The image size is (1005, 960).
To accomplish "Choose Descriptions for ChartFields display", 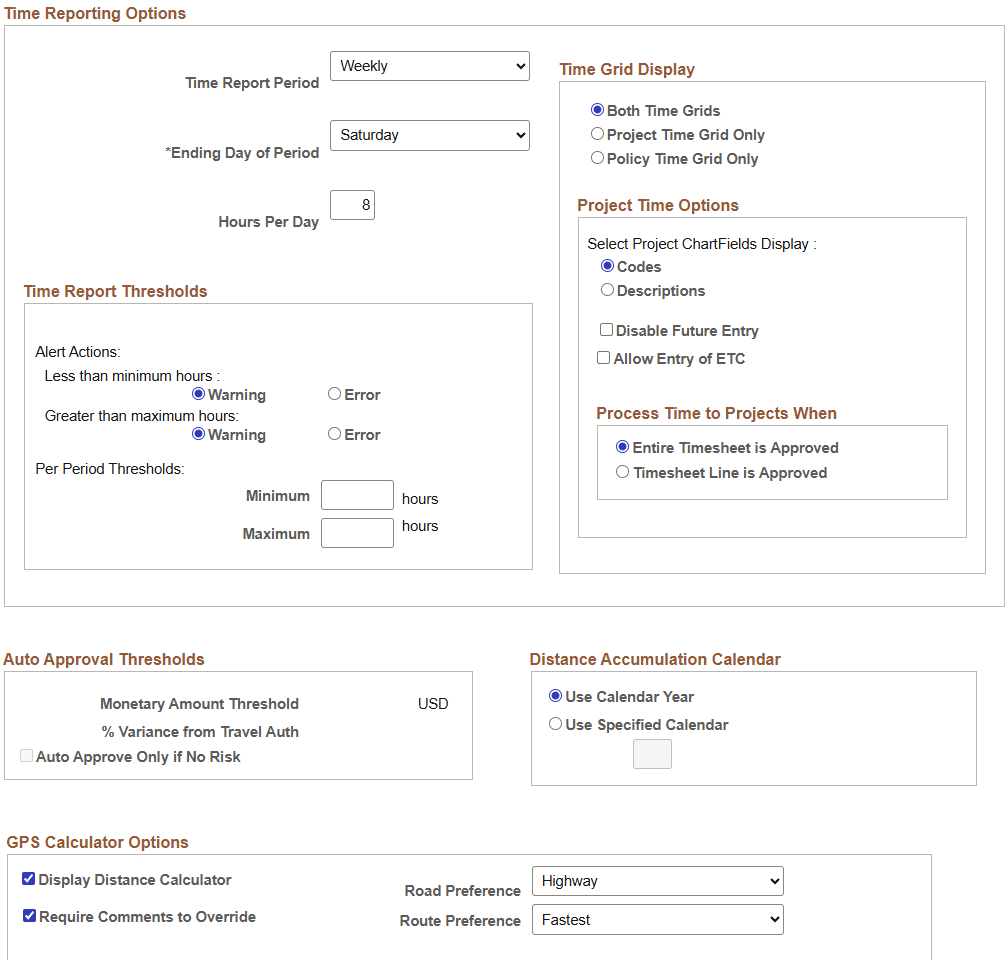I will pos(608,290).
